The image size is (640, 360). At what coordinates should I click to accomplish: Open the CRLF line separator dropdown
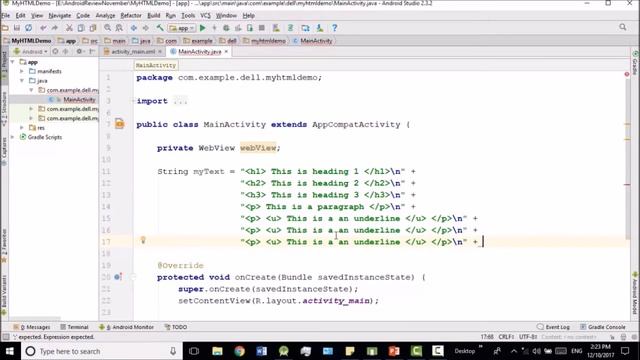point(506,337)
